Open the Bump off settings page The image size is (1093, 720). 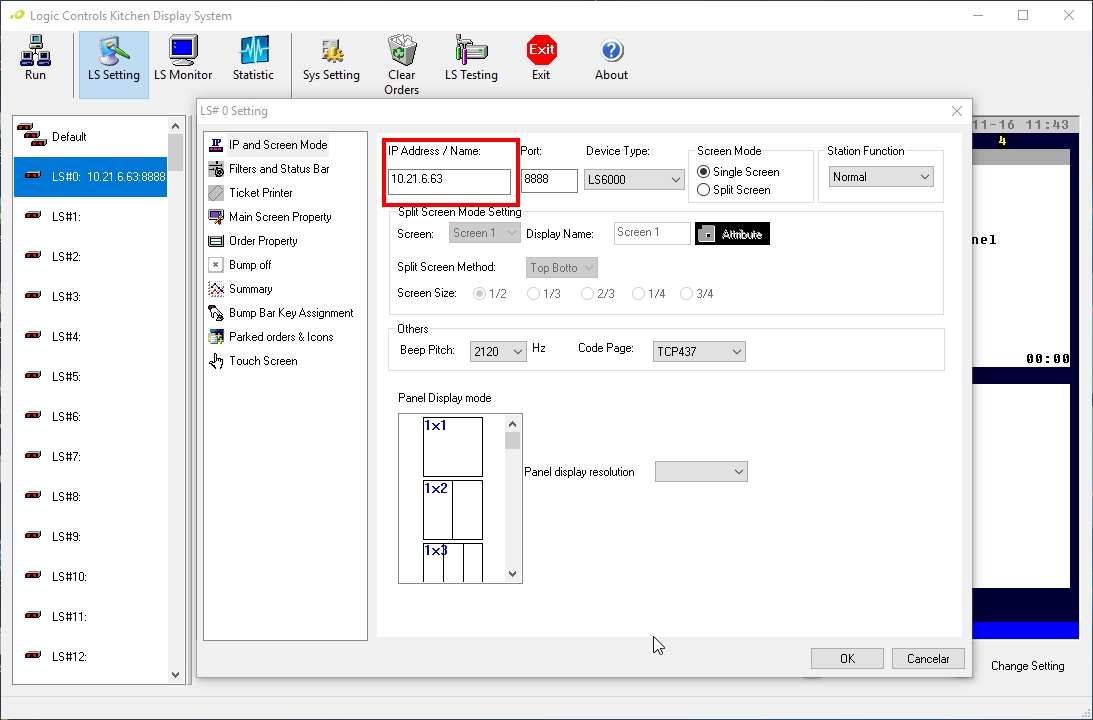coord(240,265)
